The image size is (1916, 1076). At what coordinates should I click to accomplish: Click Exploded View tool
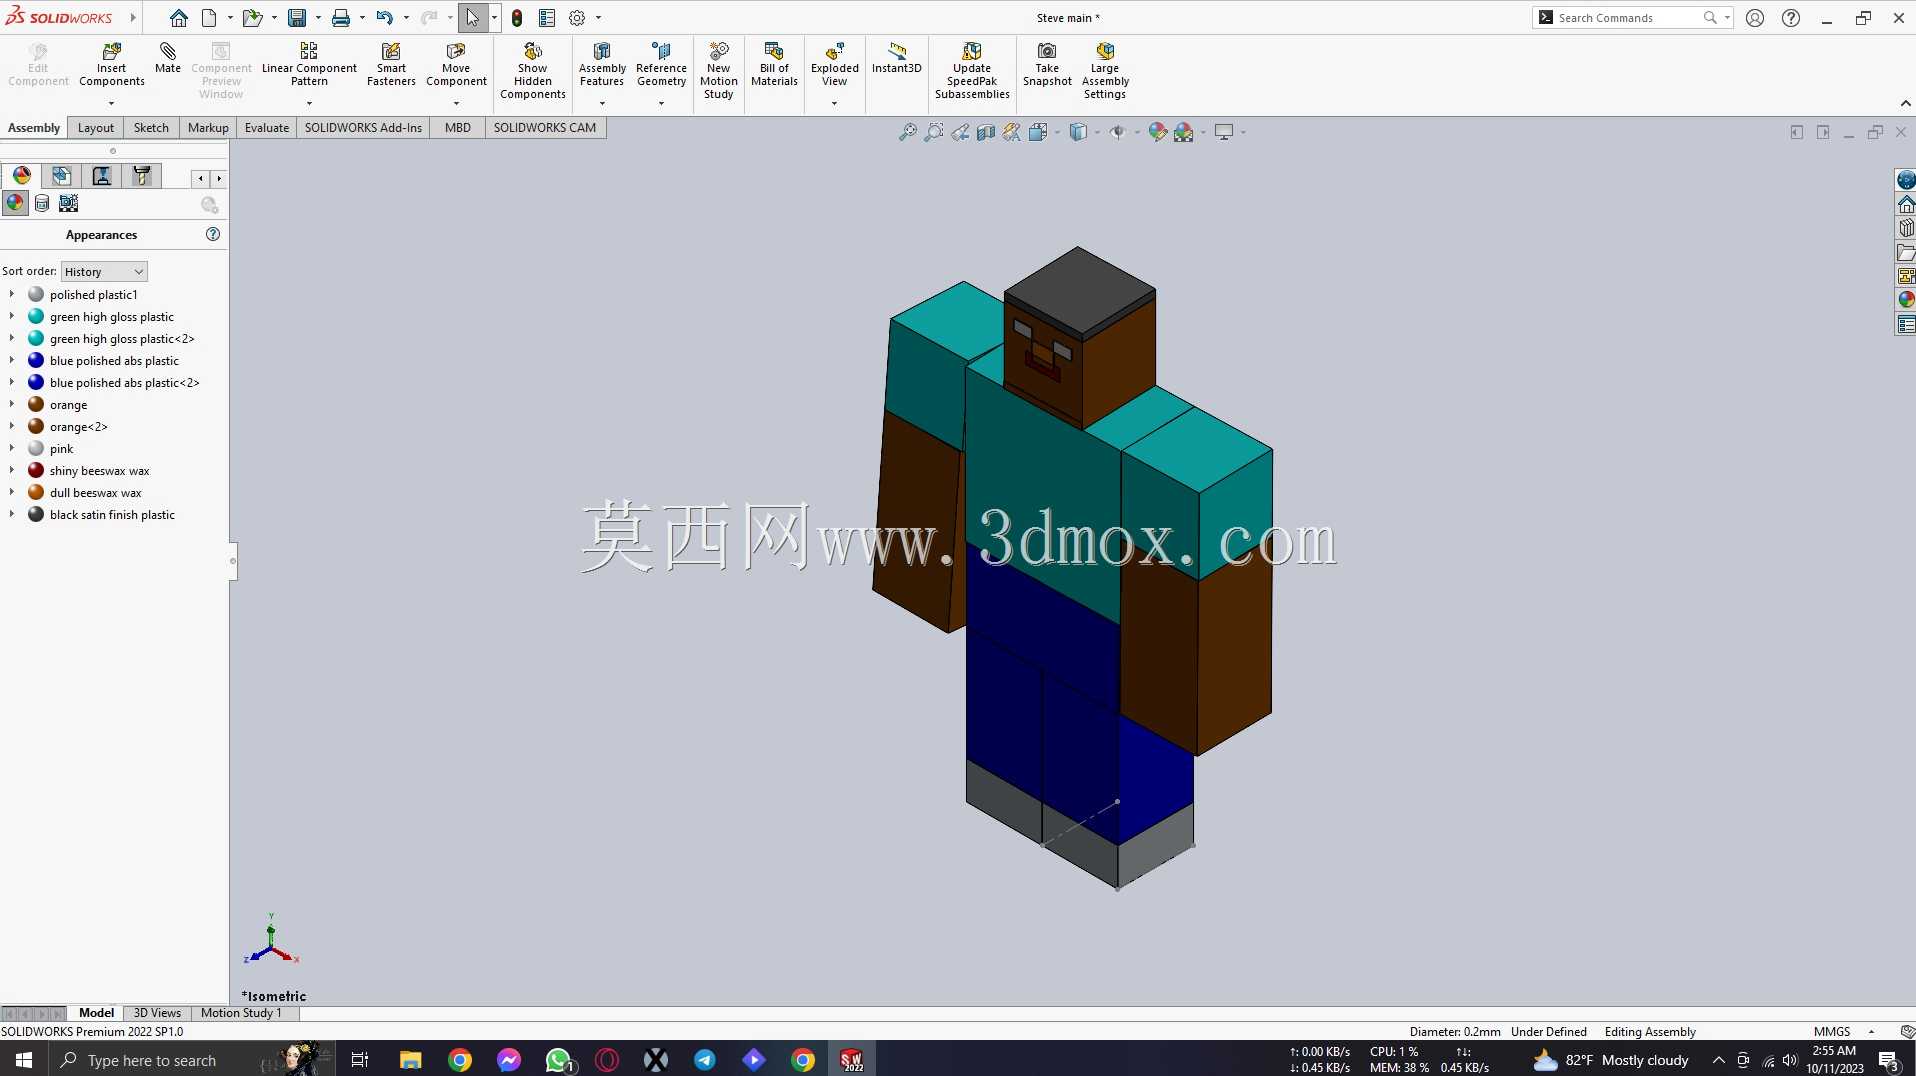click(834, 65)
